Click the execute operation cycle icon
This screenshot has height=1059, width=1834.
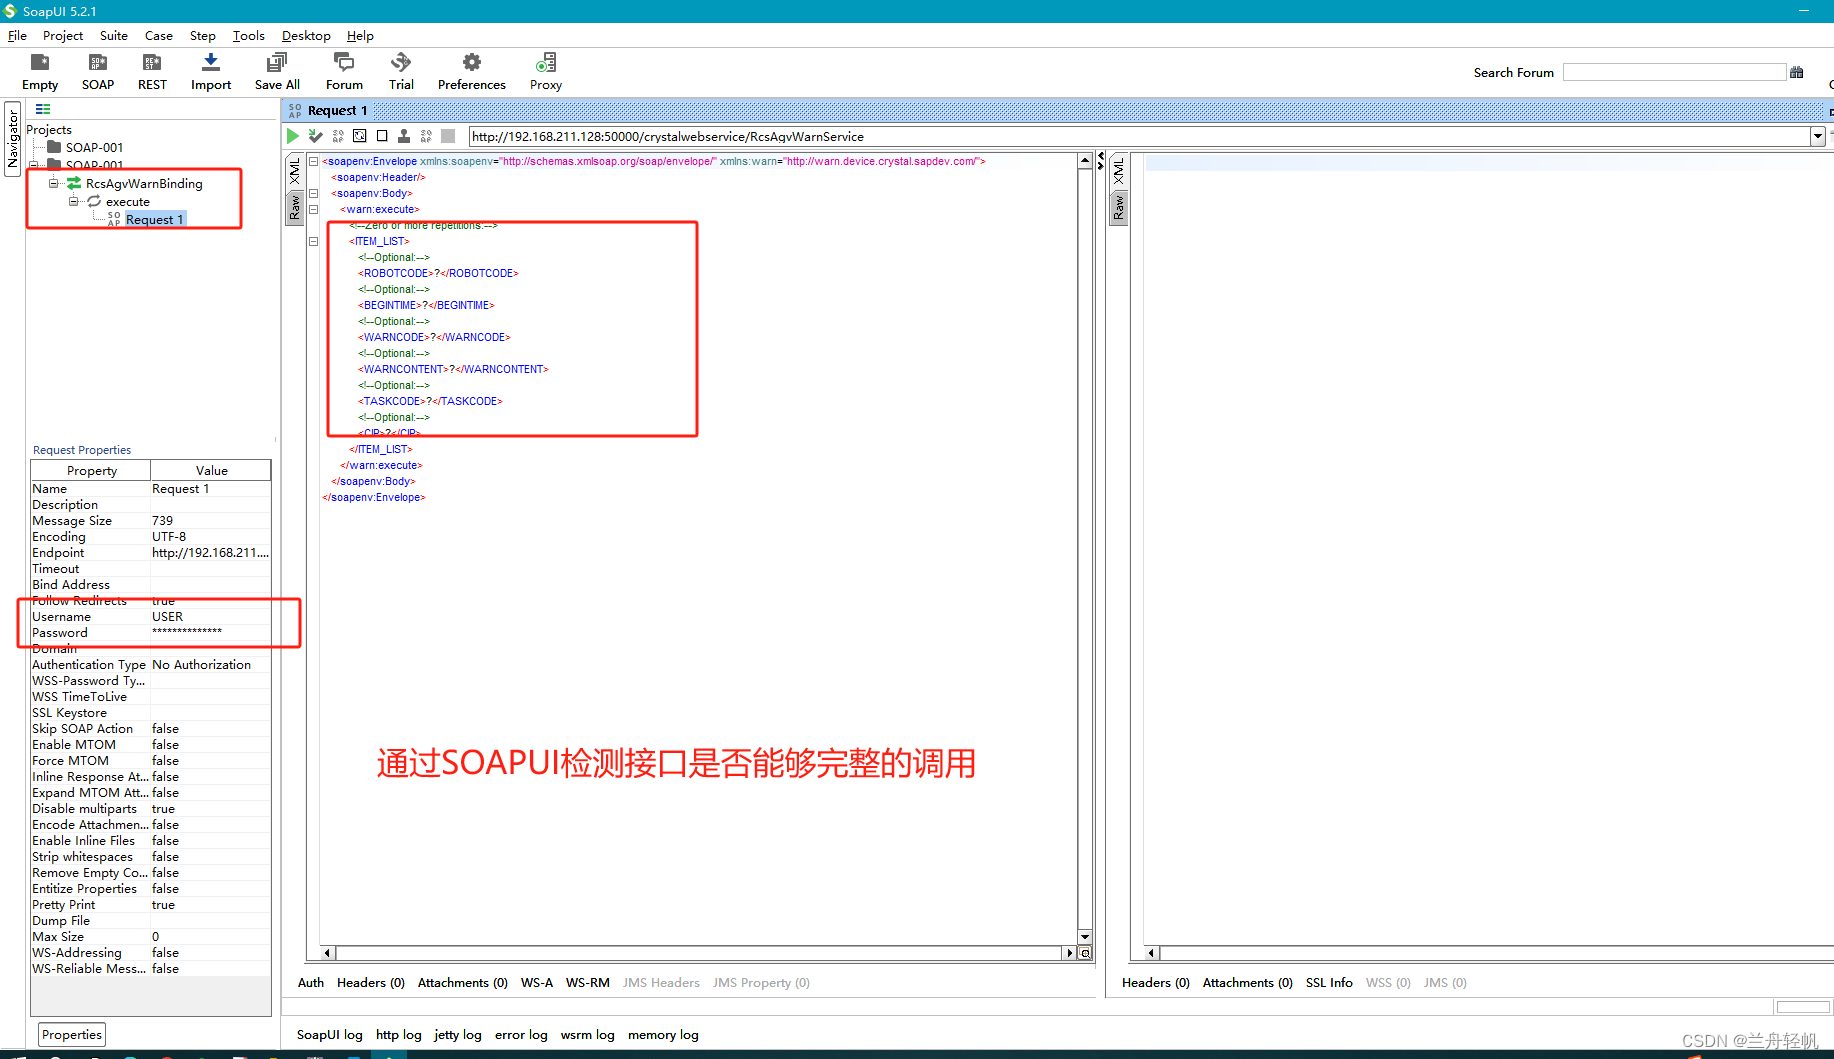point(94,201)
